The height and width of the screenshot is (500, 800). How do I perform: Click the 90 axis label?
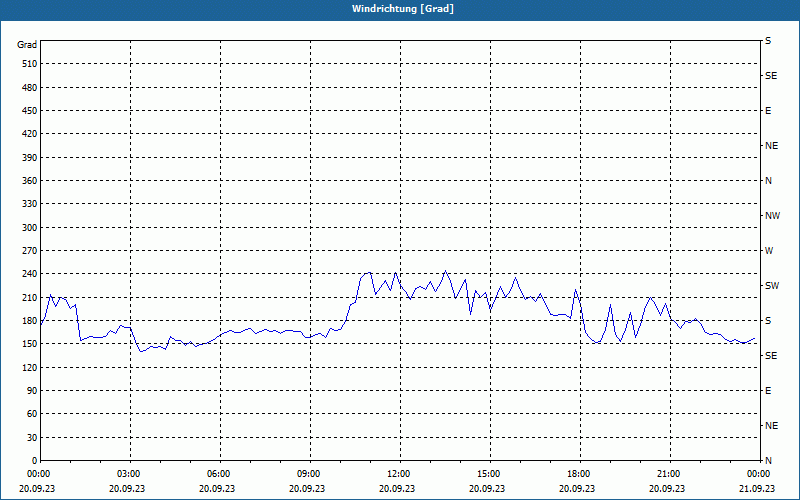33,391
